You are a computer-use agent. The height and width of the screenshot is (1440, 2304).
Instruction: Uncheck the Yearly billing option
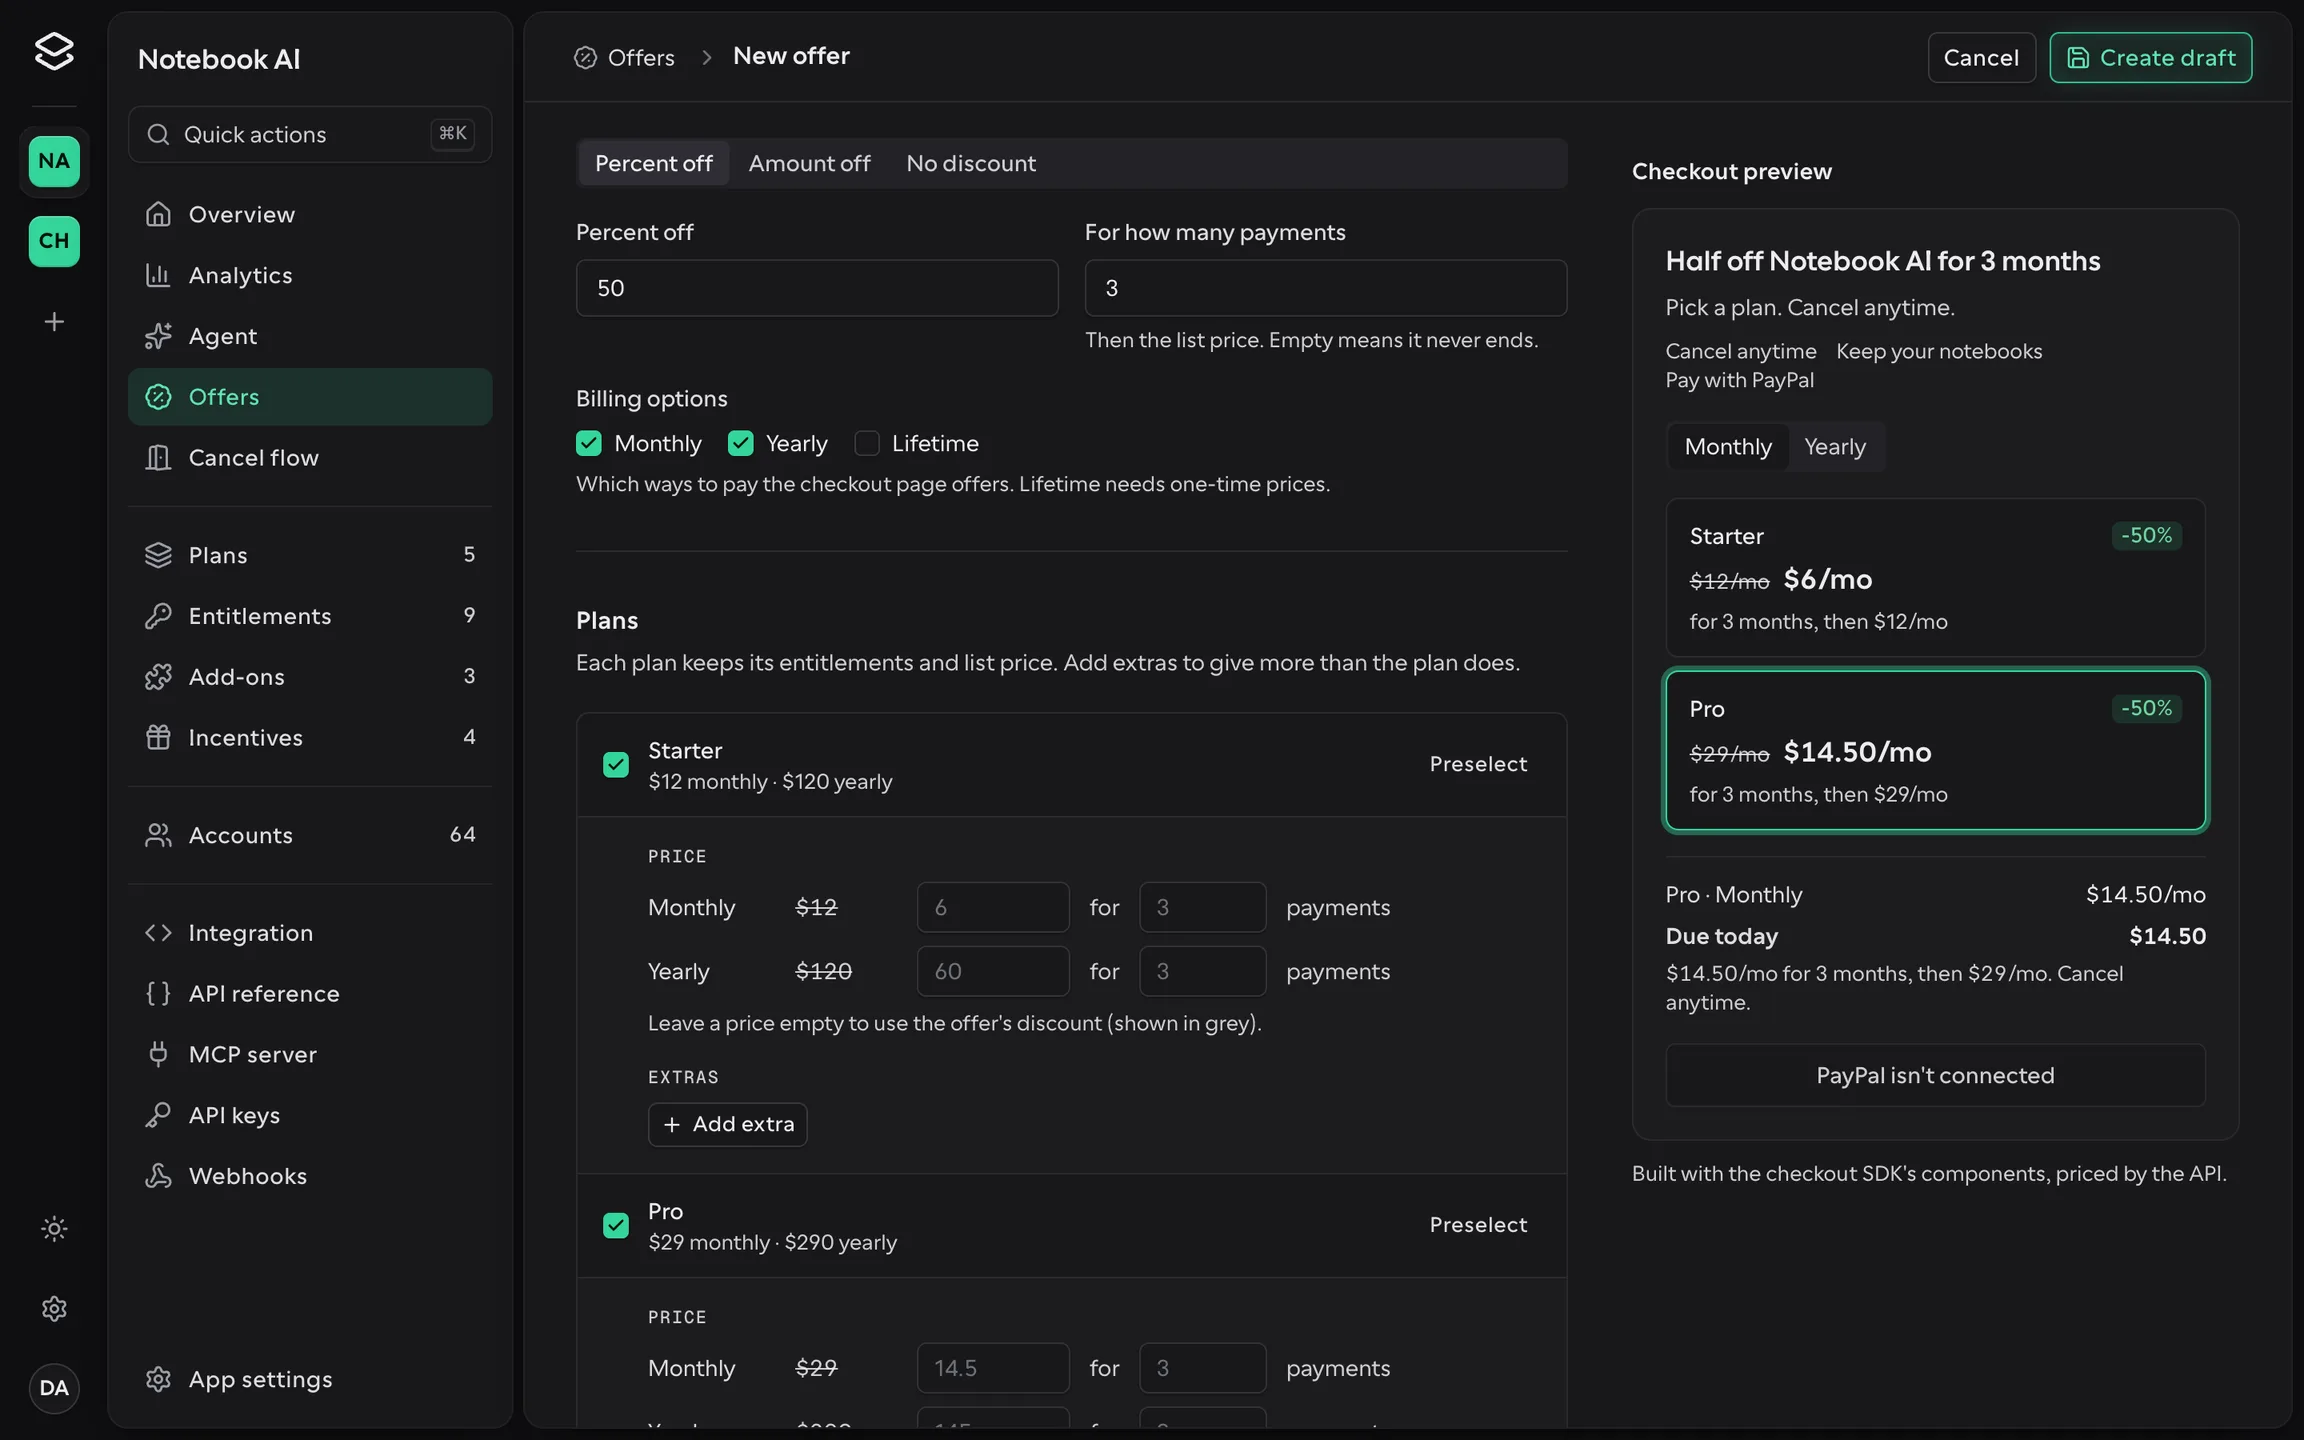(740, 444)
